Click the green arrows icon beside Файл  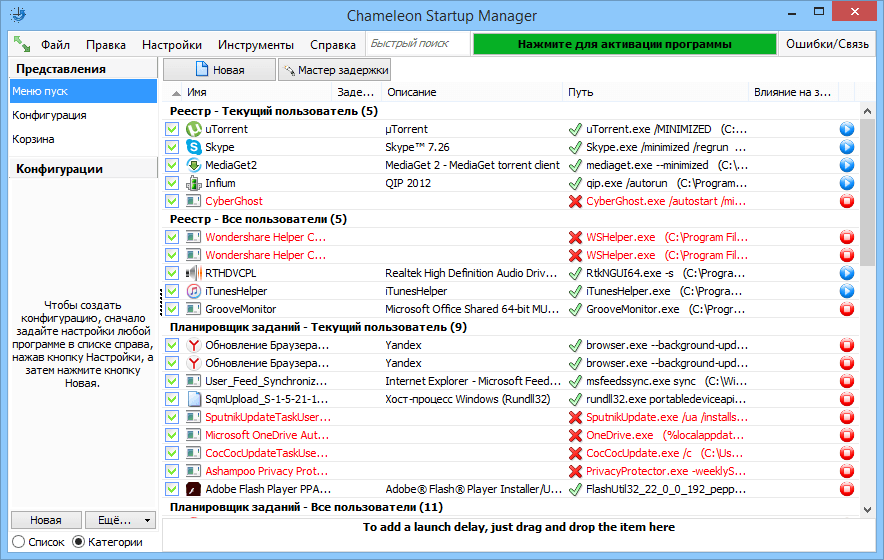tap(22, 44)
